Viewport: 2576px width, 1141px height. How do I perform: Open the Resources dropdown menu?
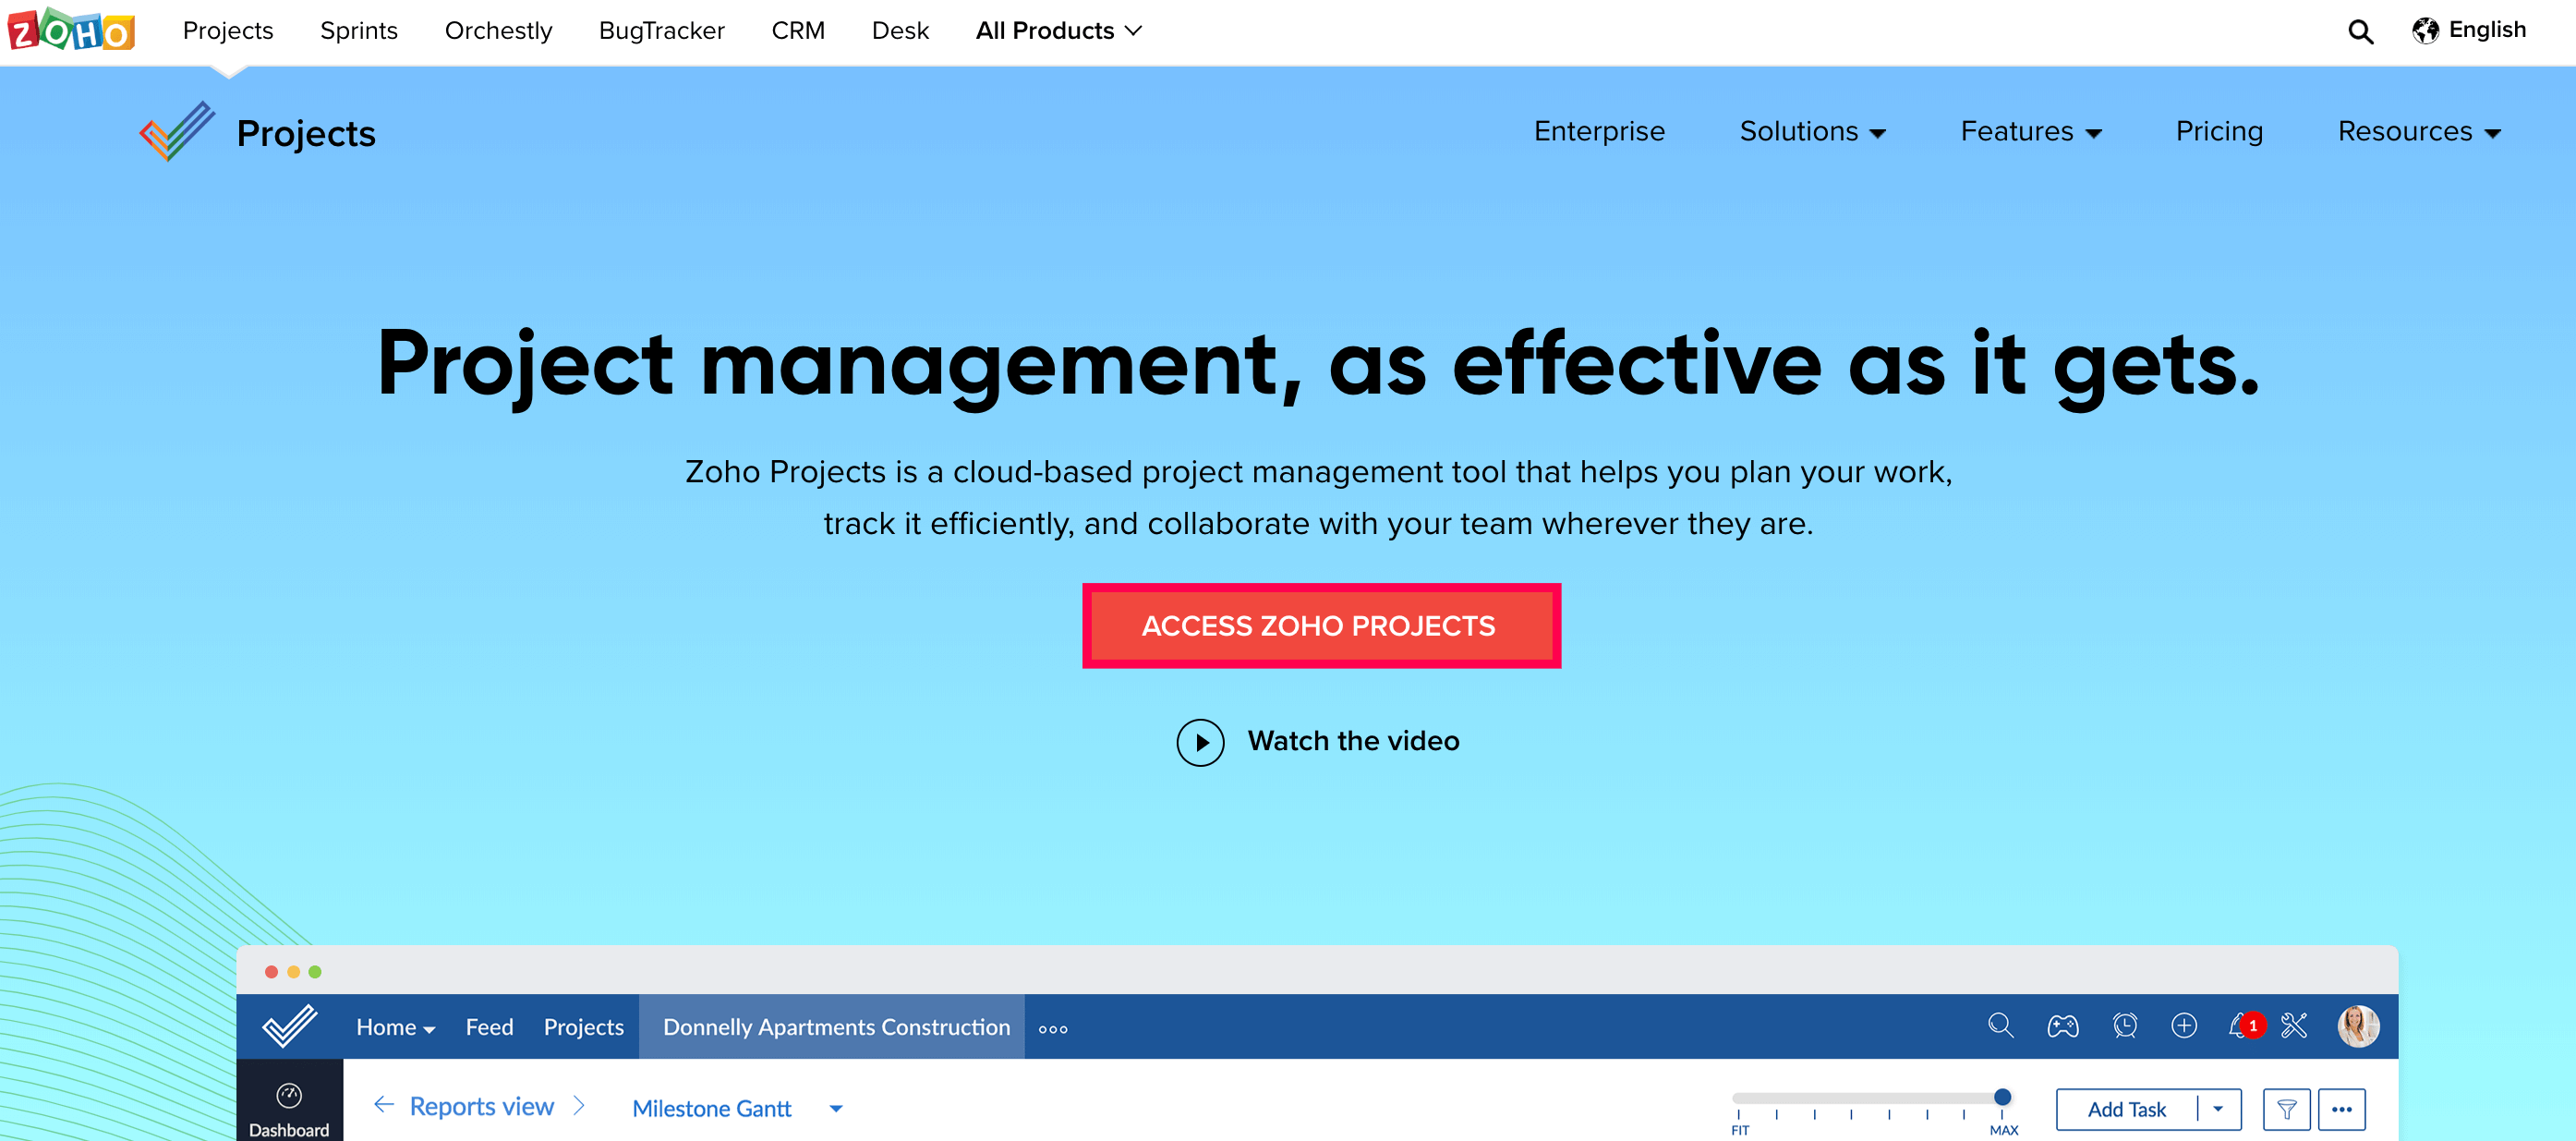[x=2418, y=132]
